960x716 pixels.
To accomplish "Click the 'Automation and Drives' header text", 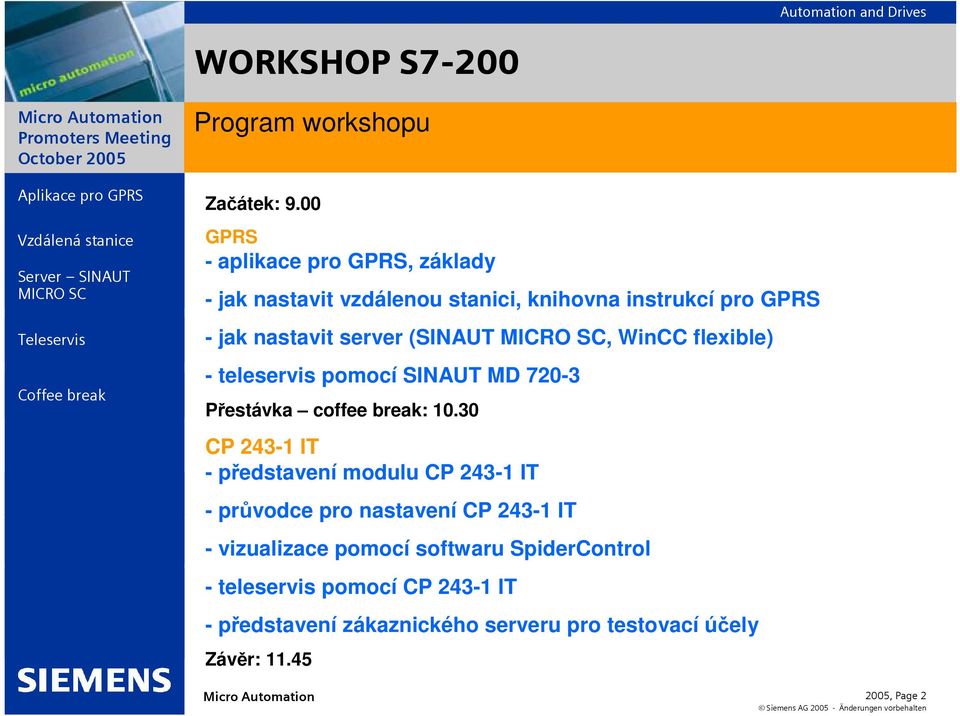I will (853, 12).
